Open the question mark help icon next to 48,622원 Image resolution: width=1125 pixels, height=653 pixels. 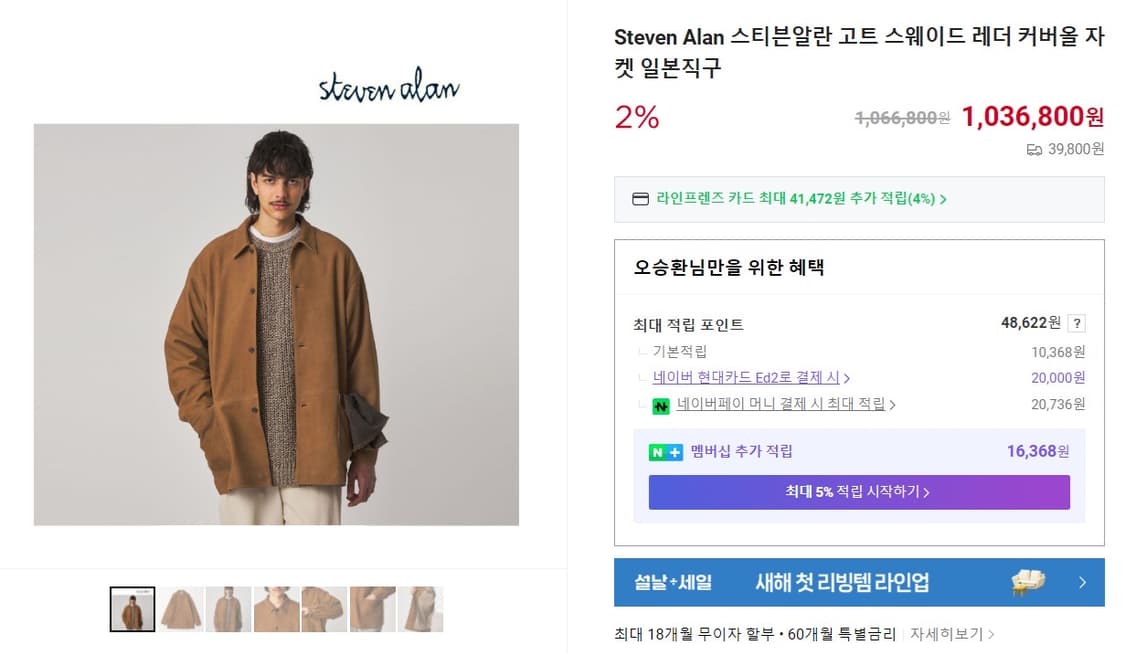[x=1076, y=322]
